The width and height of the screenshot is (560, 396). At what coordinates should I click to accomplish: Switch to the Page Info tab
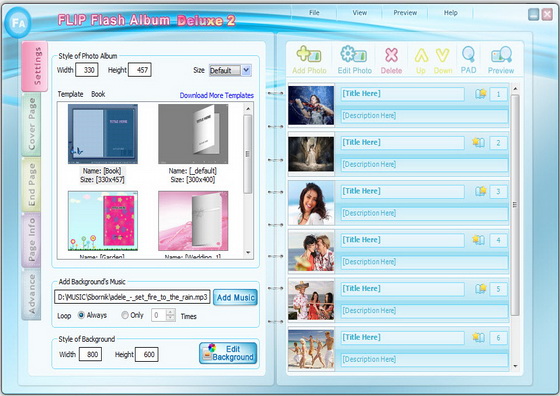pyautogui.click(x=31, y=240)
